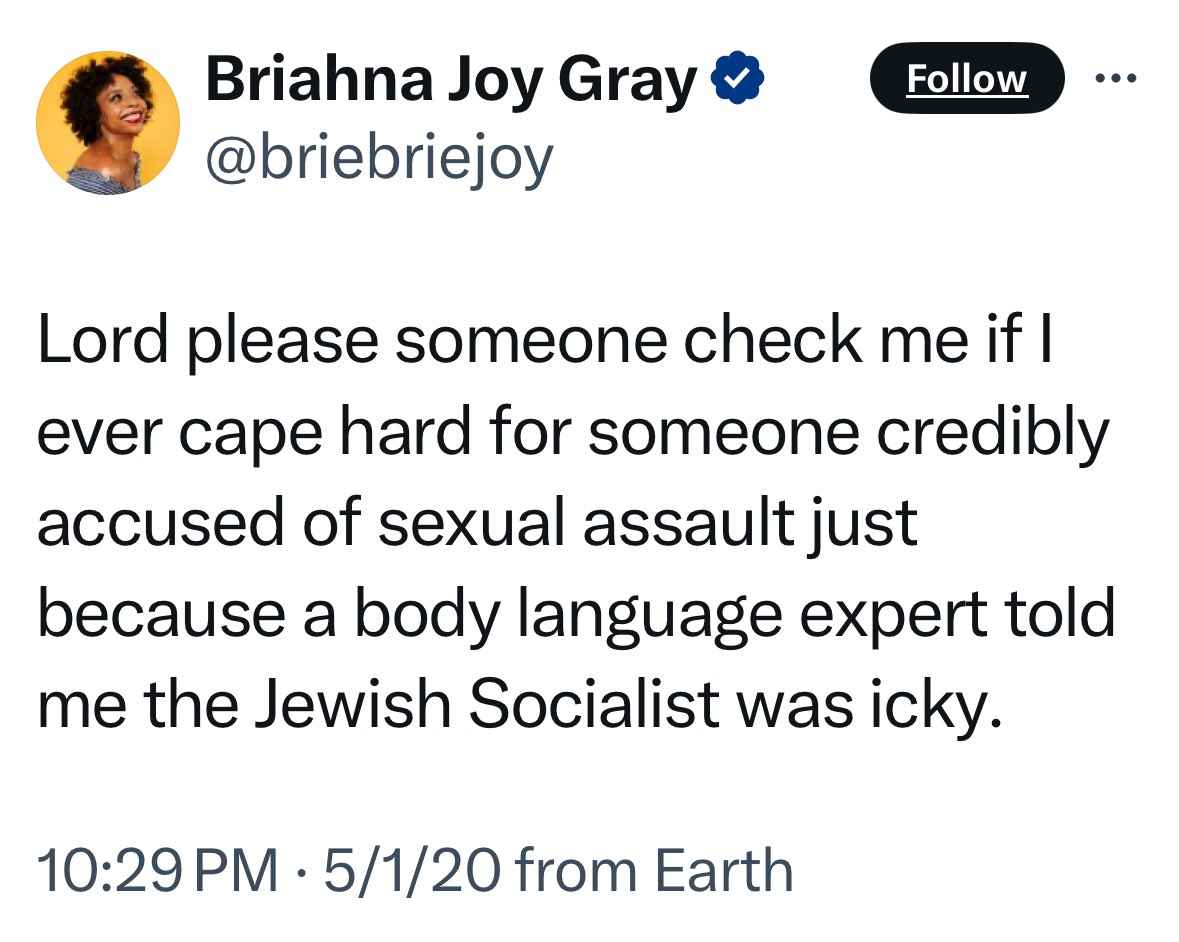
Task: Click the word "Lord" opening the tweet
Action: 102,341
